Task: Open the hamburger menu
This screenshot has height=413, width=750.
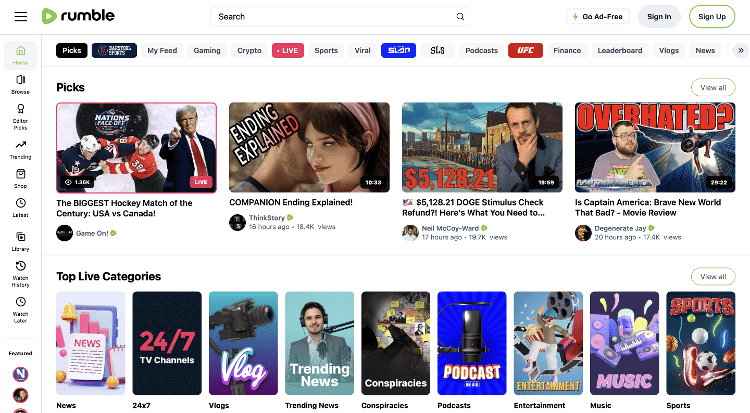Action: 21,17
